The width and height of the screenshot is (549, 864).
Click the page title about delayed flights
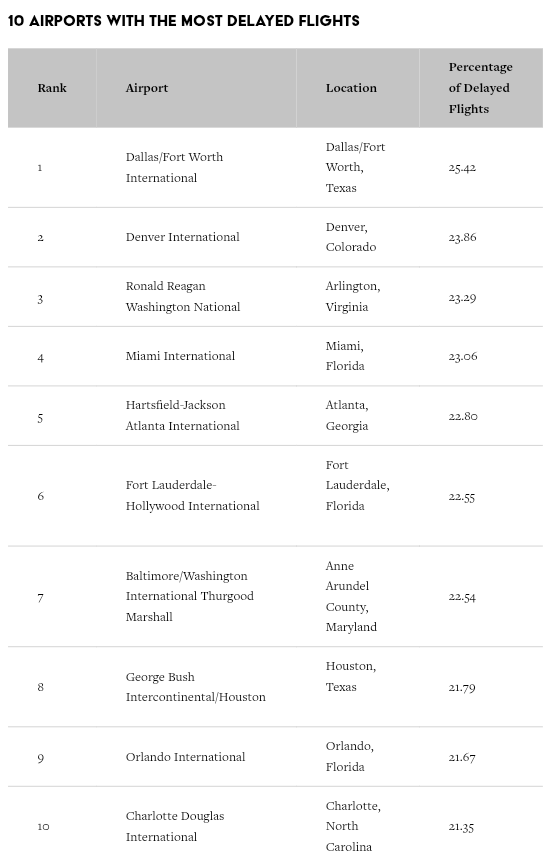pos(184,21)
